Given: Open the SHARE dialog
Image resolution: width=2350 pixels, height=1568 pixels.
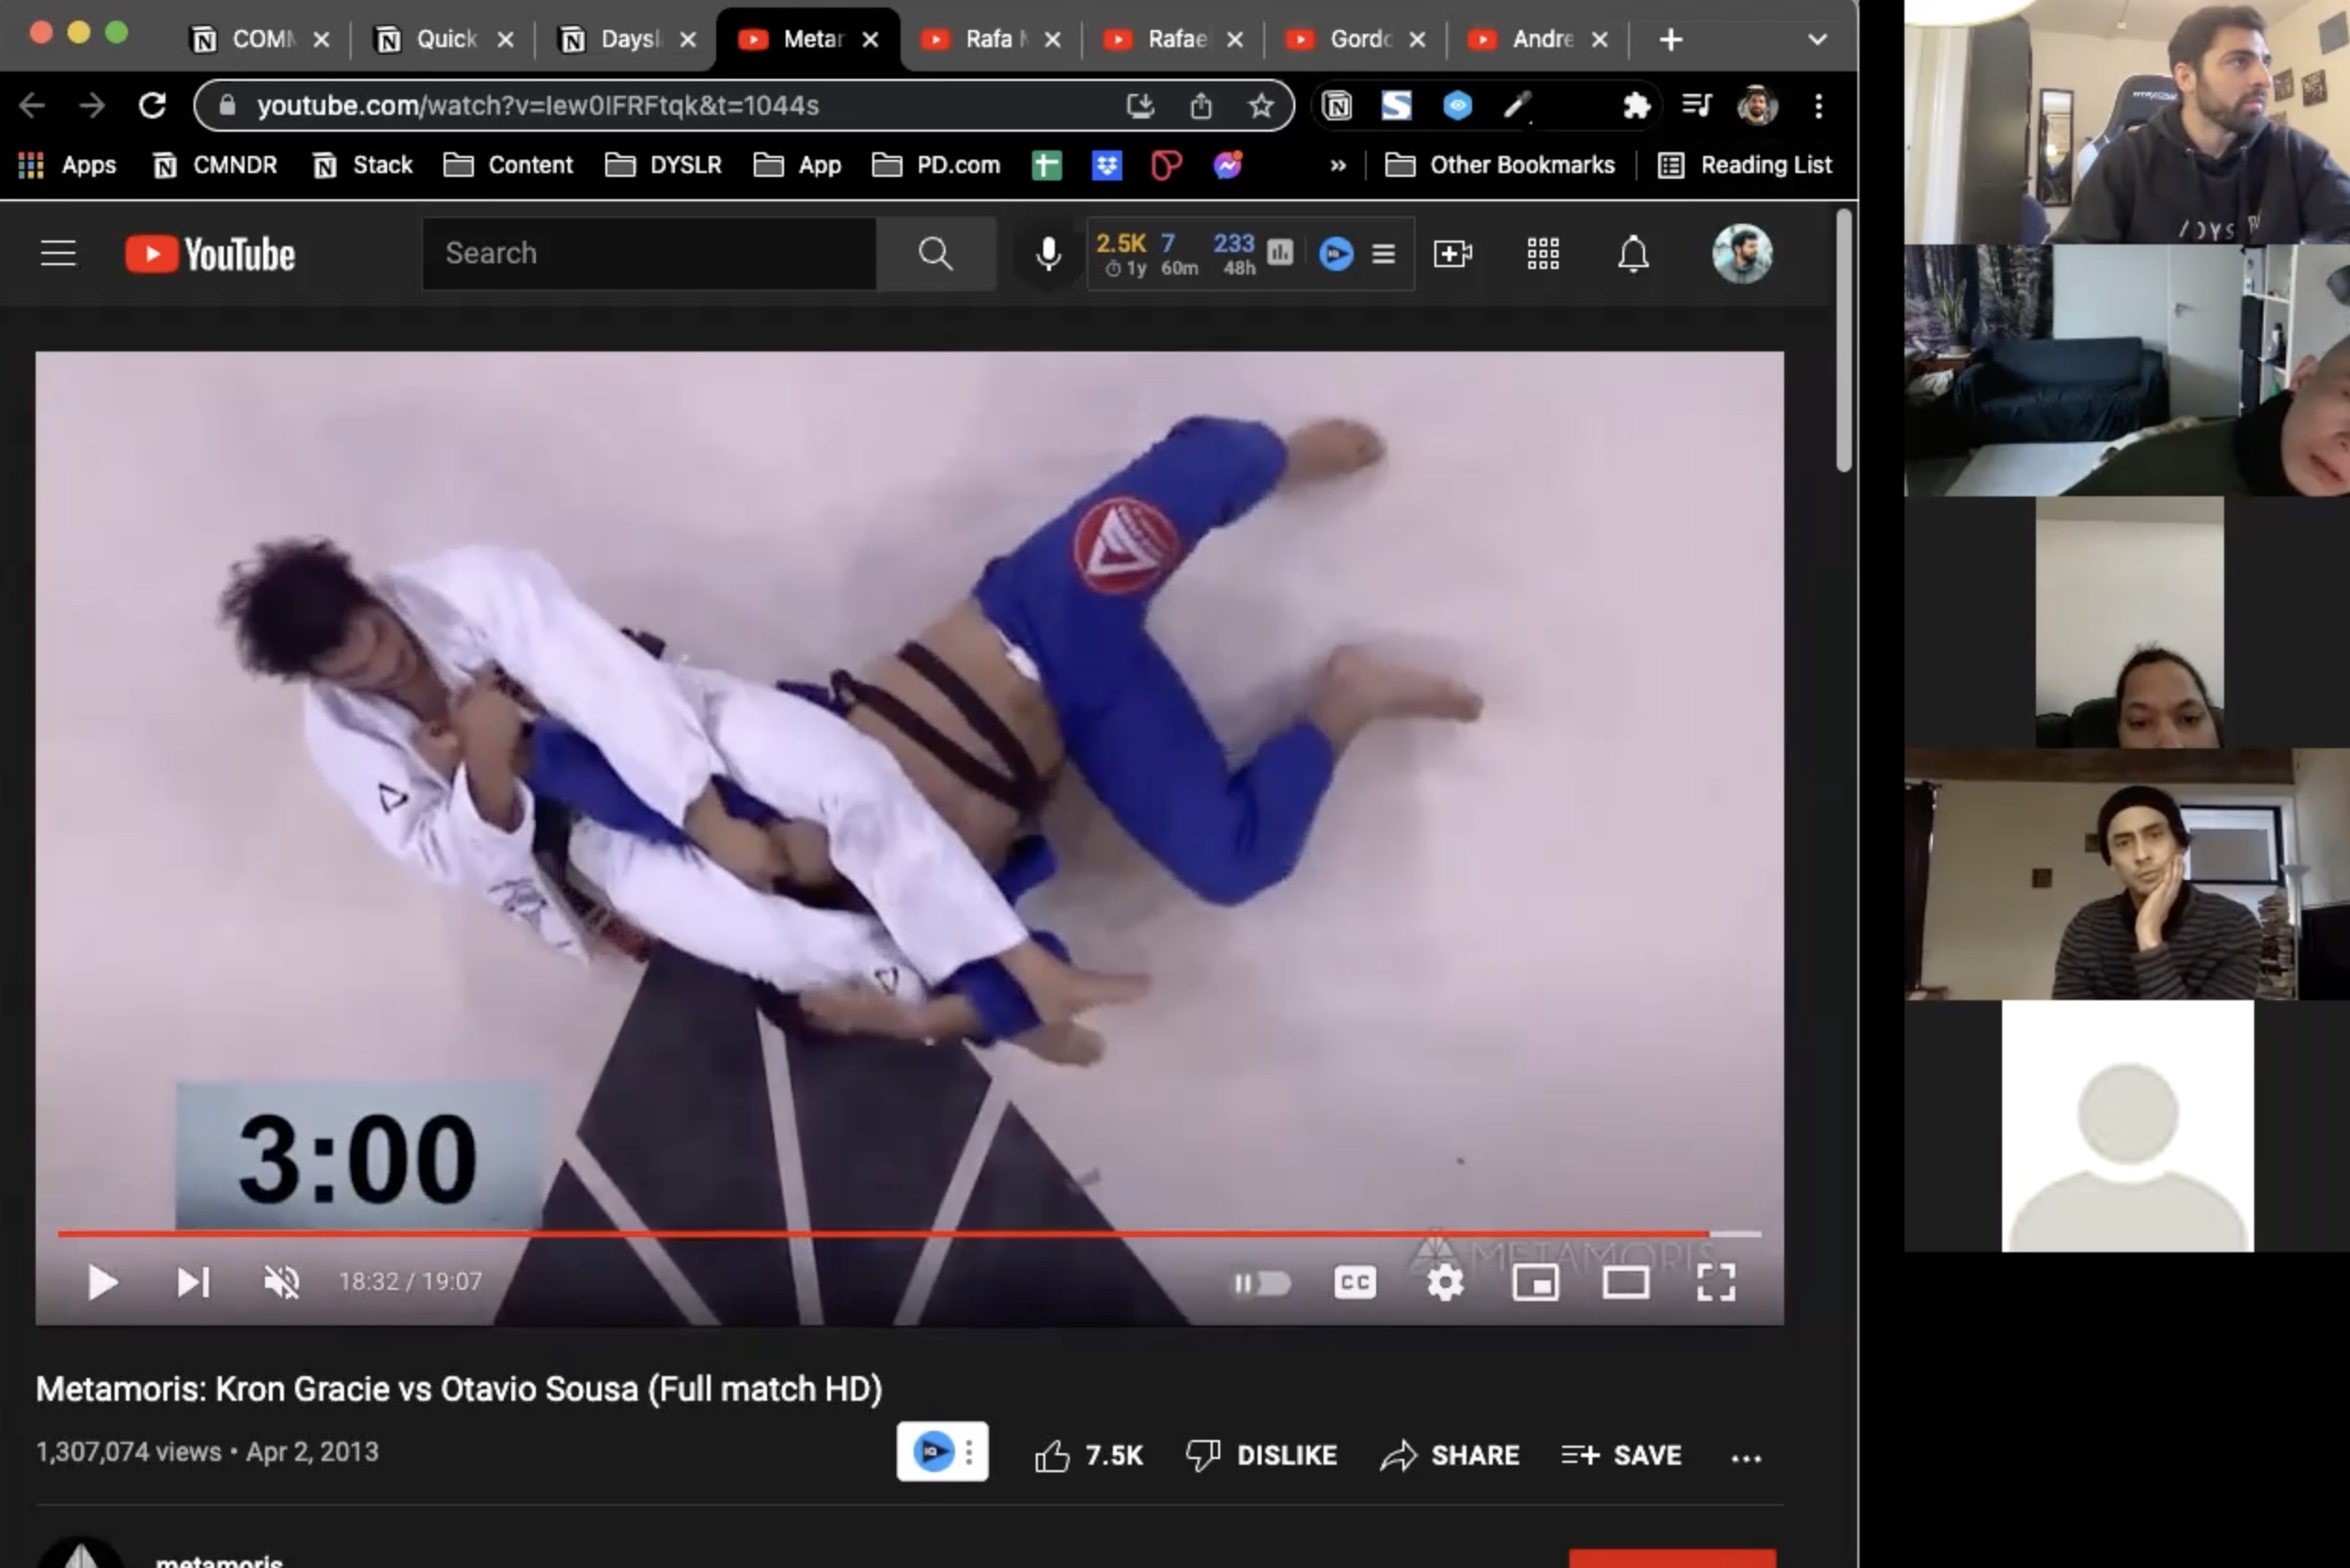Looking at the screenshot, I should (1449, 1455).
